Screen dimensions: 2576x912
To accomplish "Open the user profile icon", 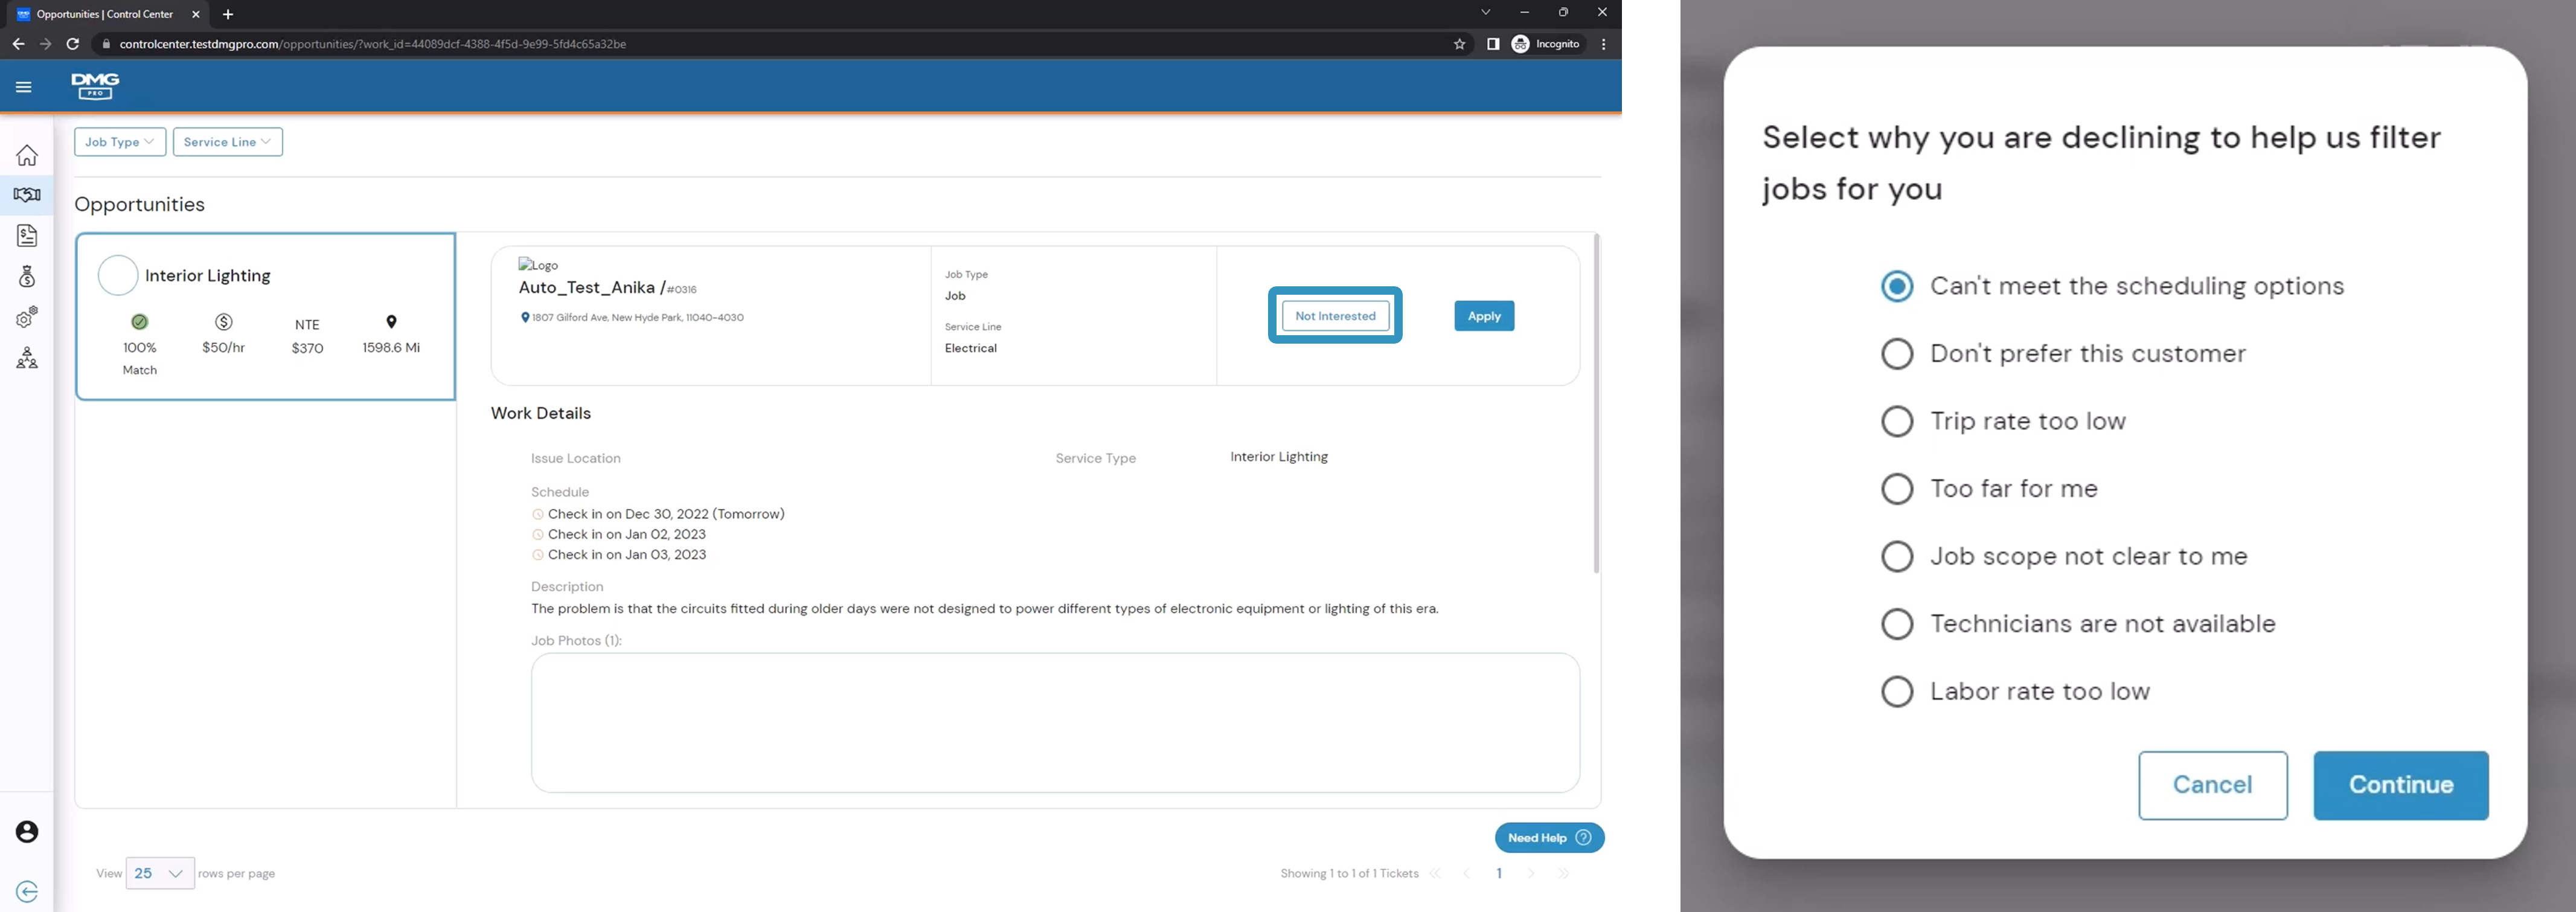I will 27,832.
